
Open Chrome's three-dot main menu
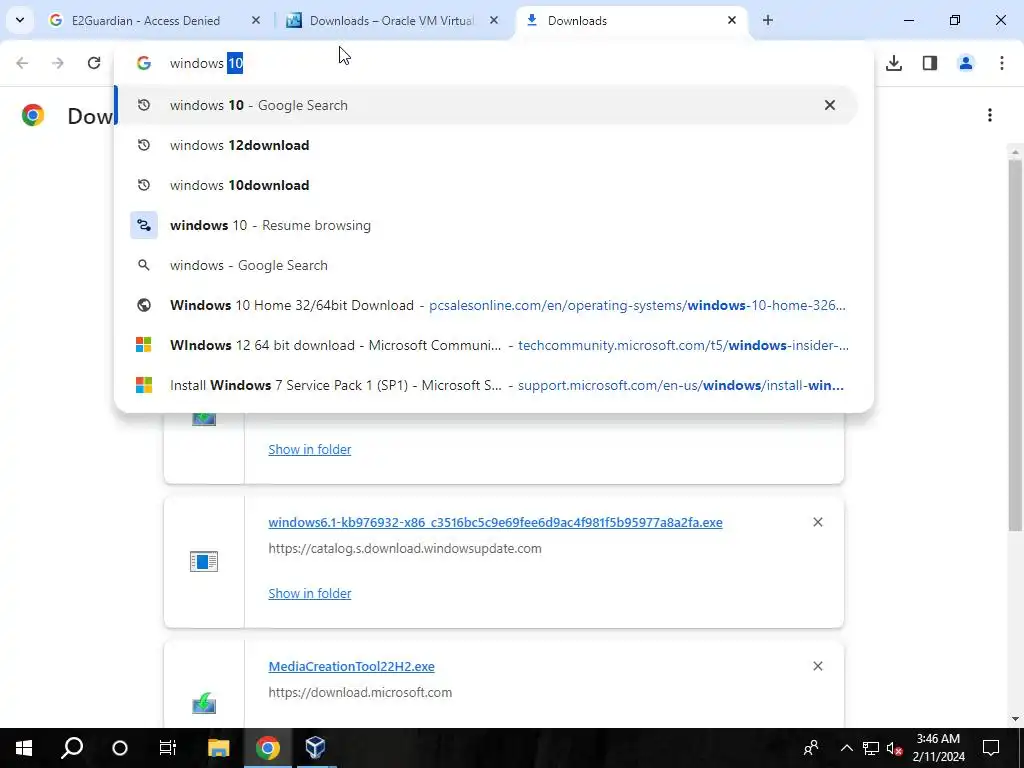(1002, 63)
